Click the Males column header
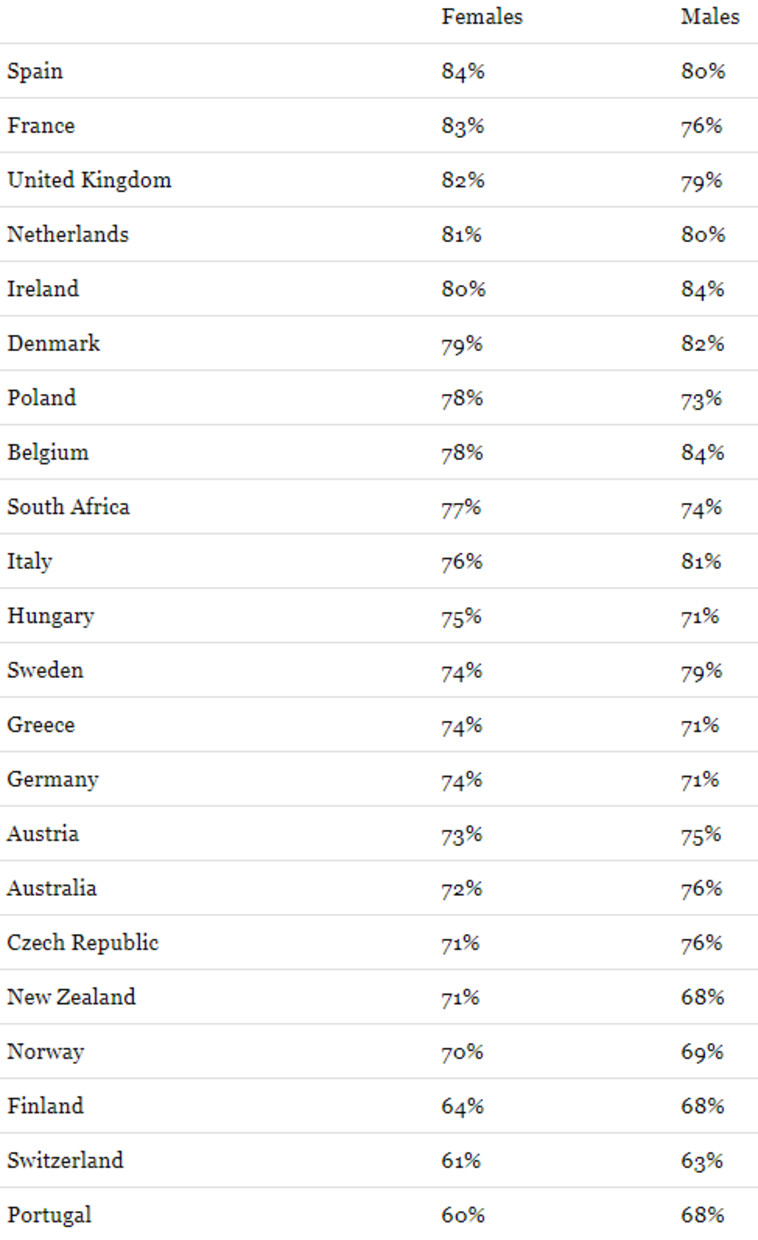The width and height of the screenshot is (758, 1240). click(710, 17)
